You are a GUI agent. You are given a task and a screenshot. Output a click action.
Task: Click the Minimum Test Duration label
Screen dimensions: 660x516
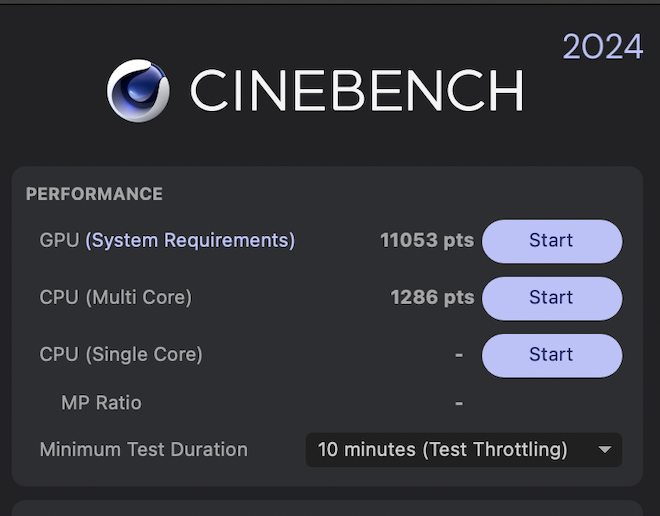(x=144, y=450)
